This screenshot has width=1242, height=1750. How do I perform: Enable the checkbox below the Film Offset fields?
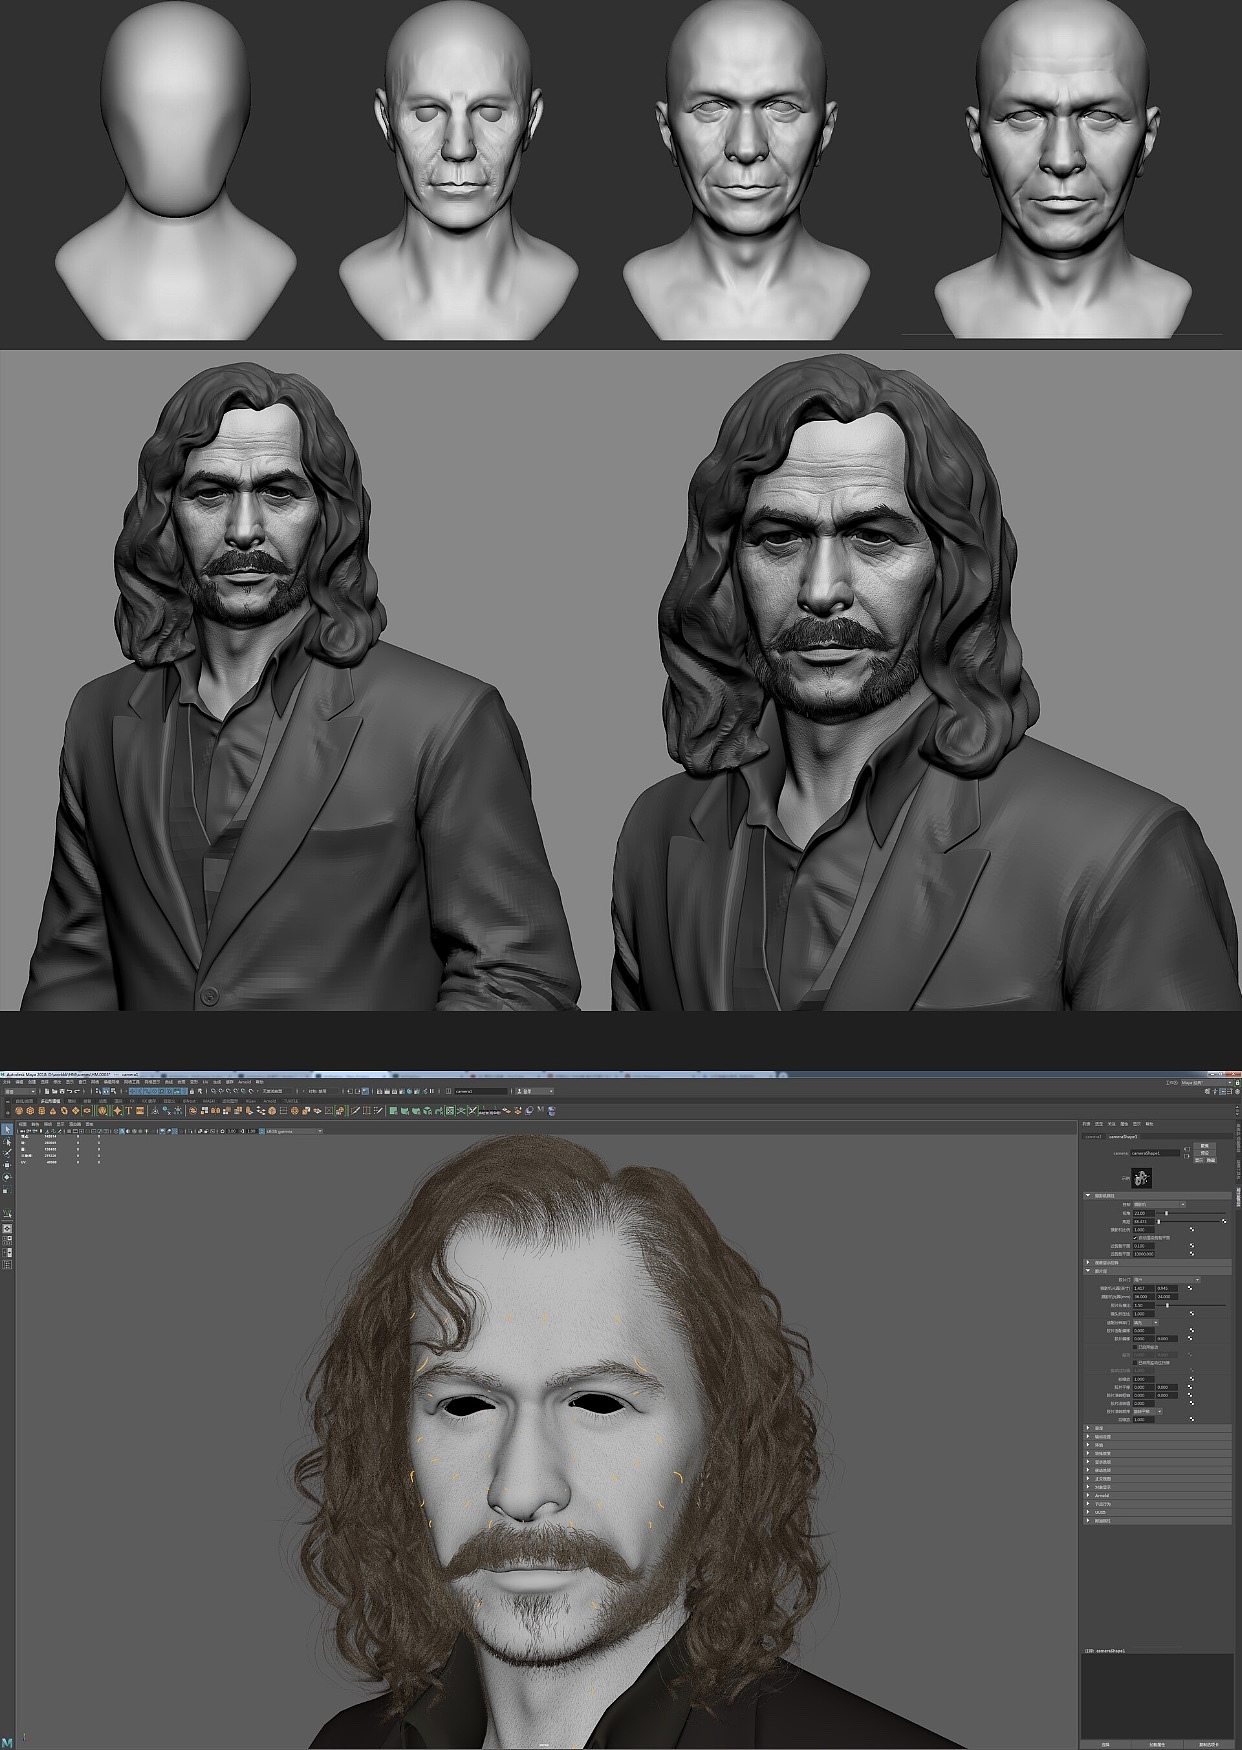[1135, 1347]
